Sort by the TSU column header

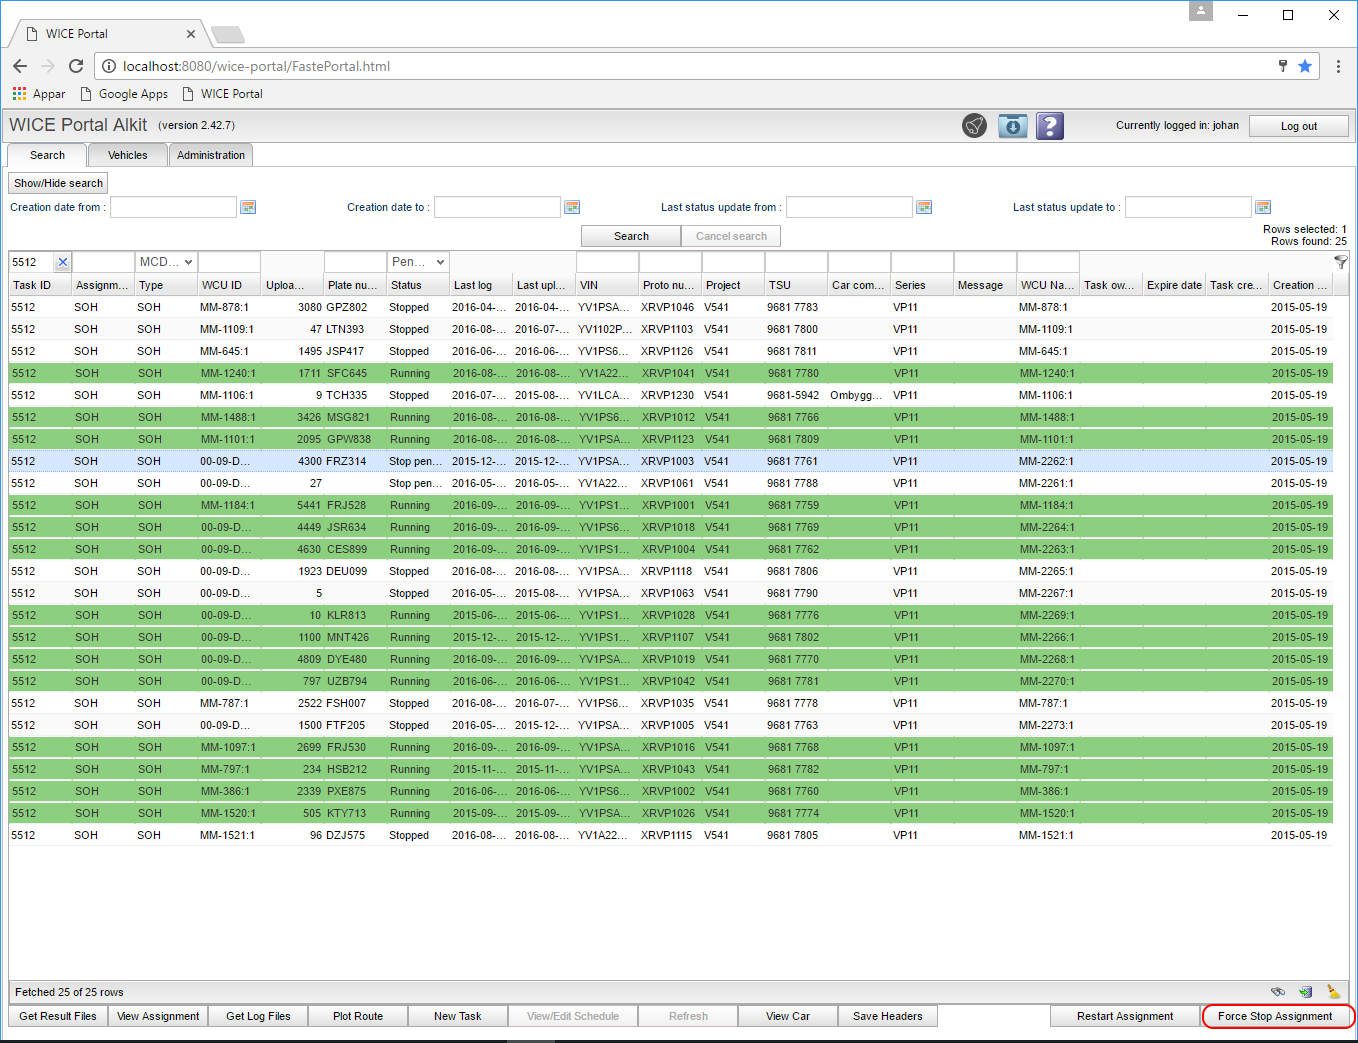pos(796,285)
